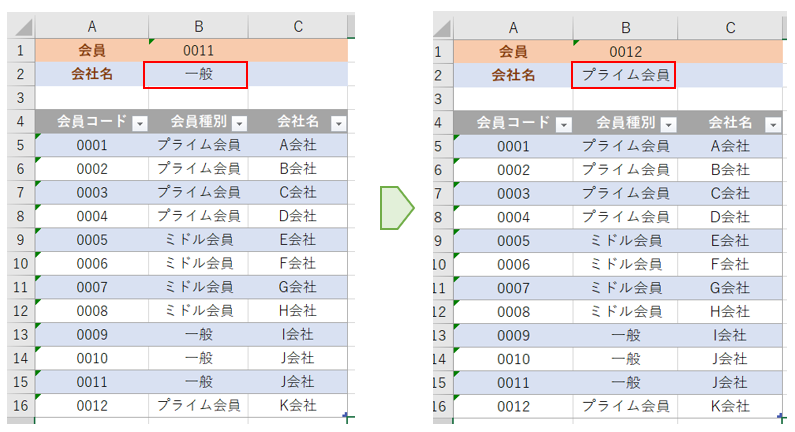
Task: Expand 会員種別 filter arrow in right table
Action: [667, 123]
